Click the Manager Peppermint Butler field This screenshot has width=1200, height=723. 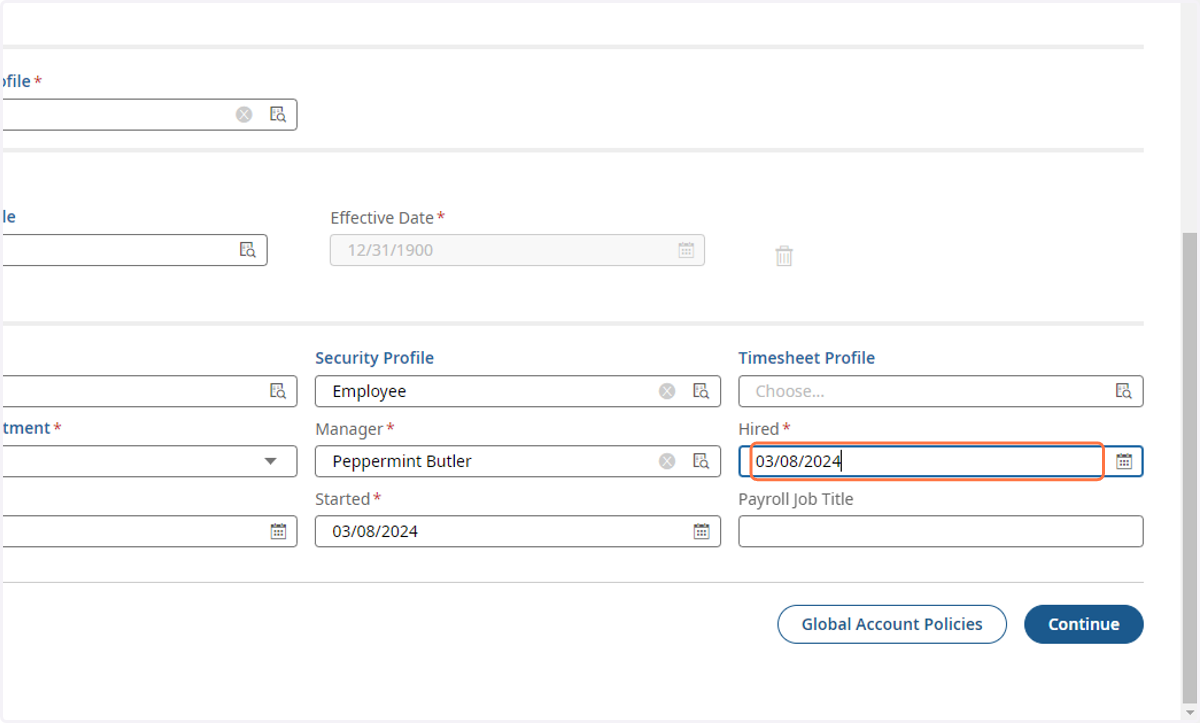(518, 461)
